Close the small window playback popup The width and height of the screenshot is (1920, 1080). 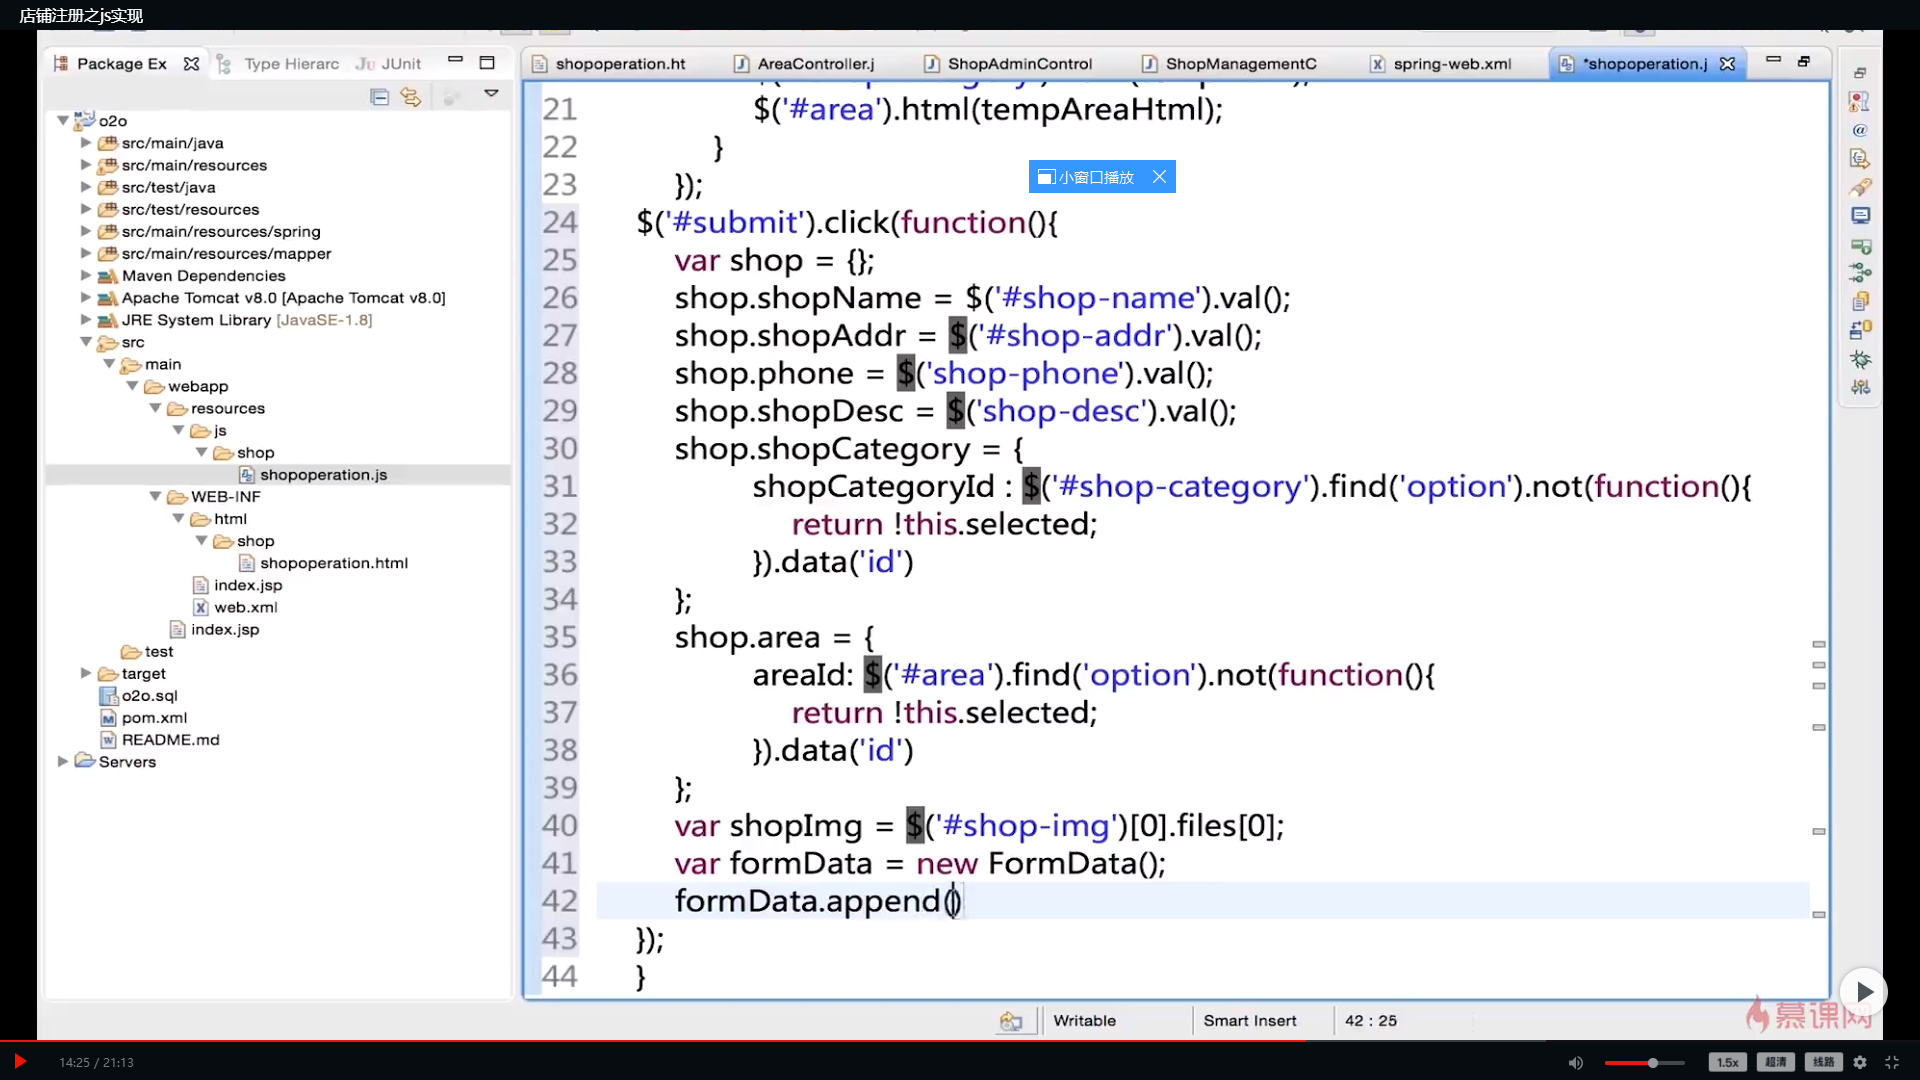[x=1159, y=177]
